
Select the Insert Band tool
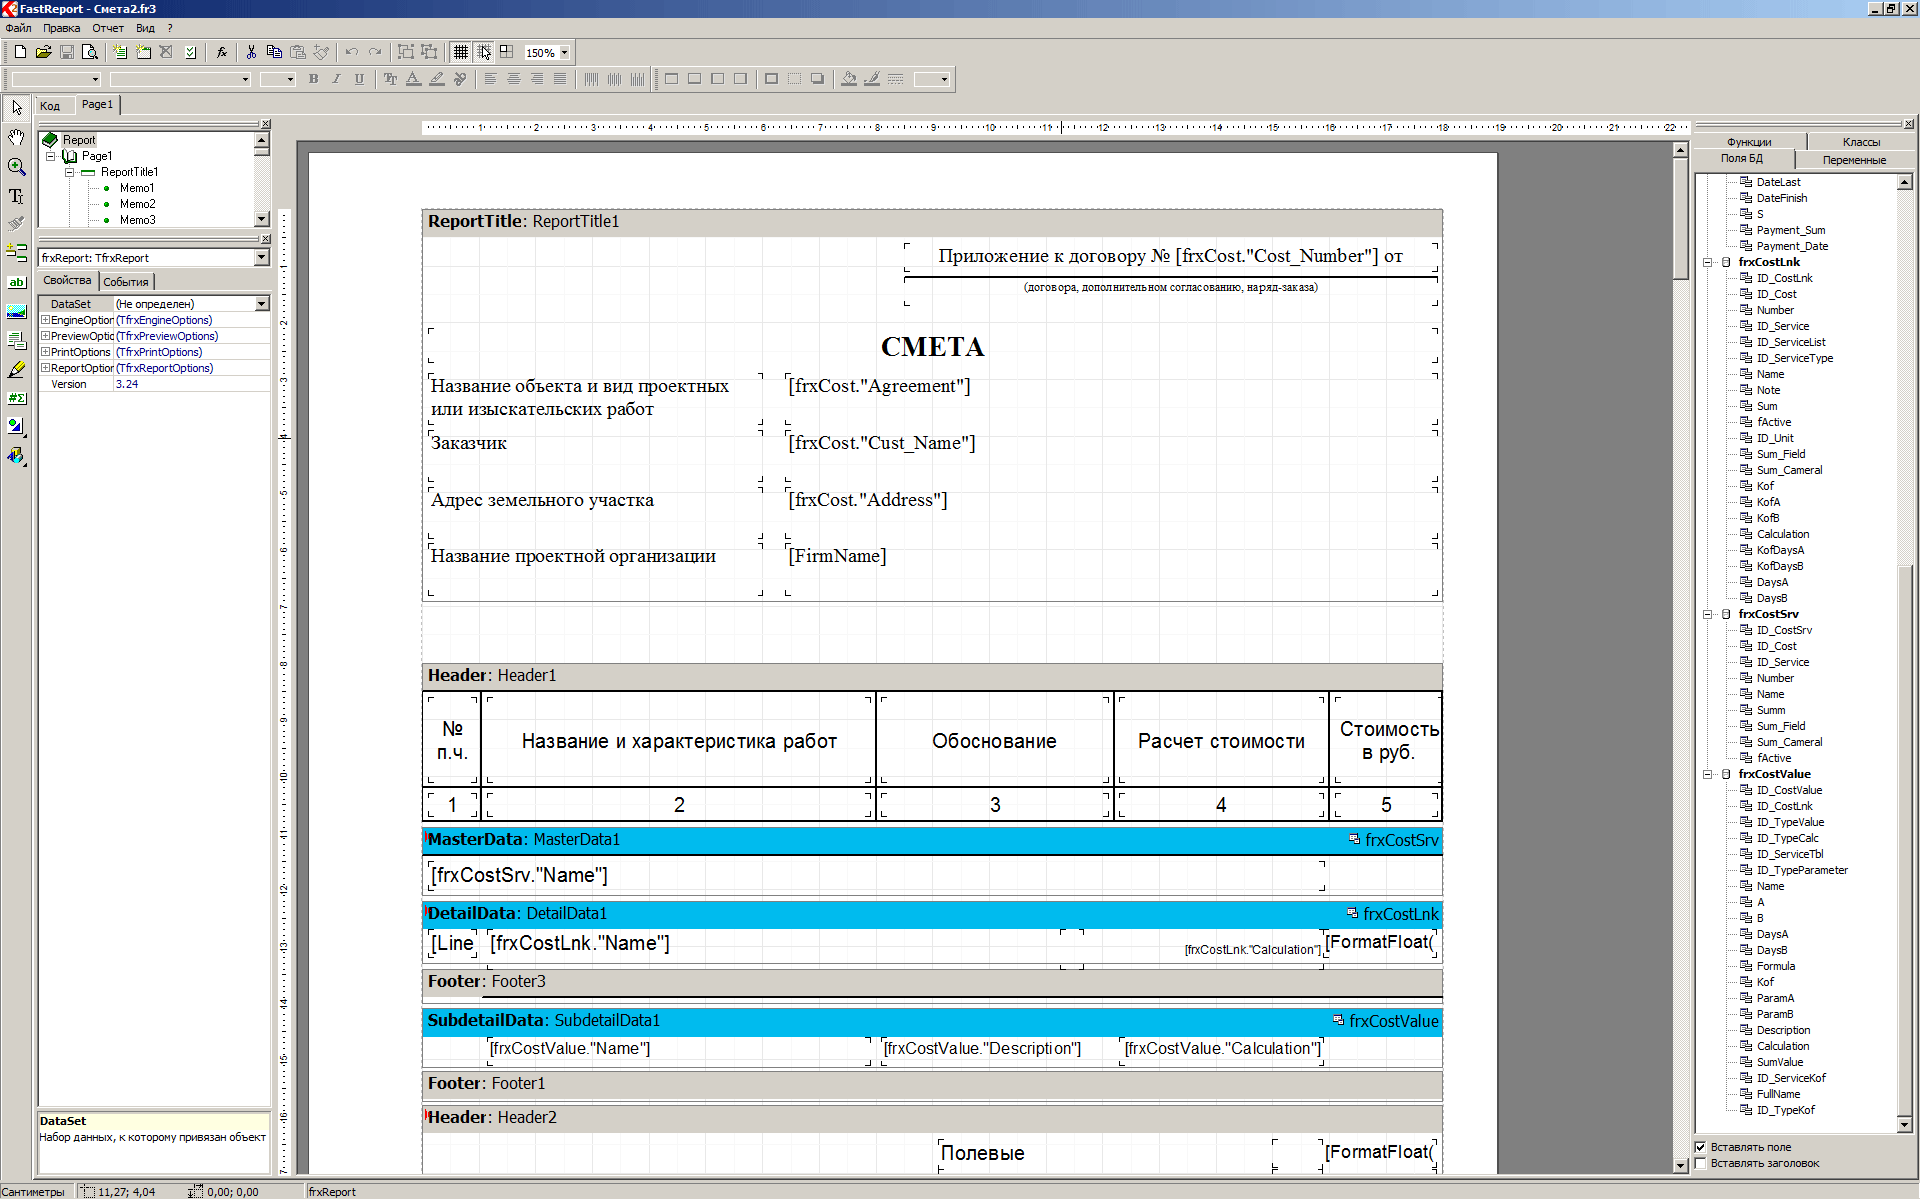[x=17, y=253]
